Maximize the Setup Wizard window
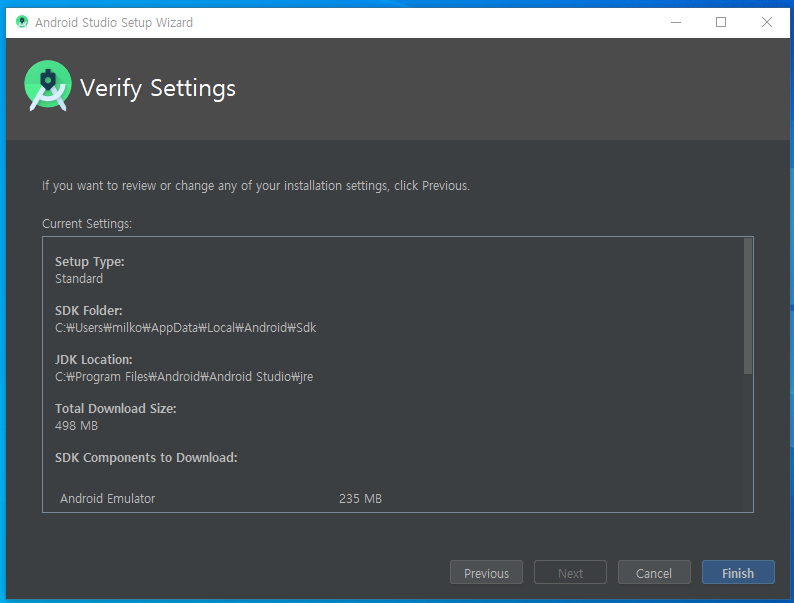Screen dimensions: 794x603 (x=721, y=22)
